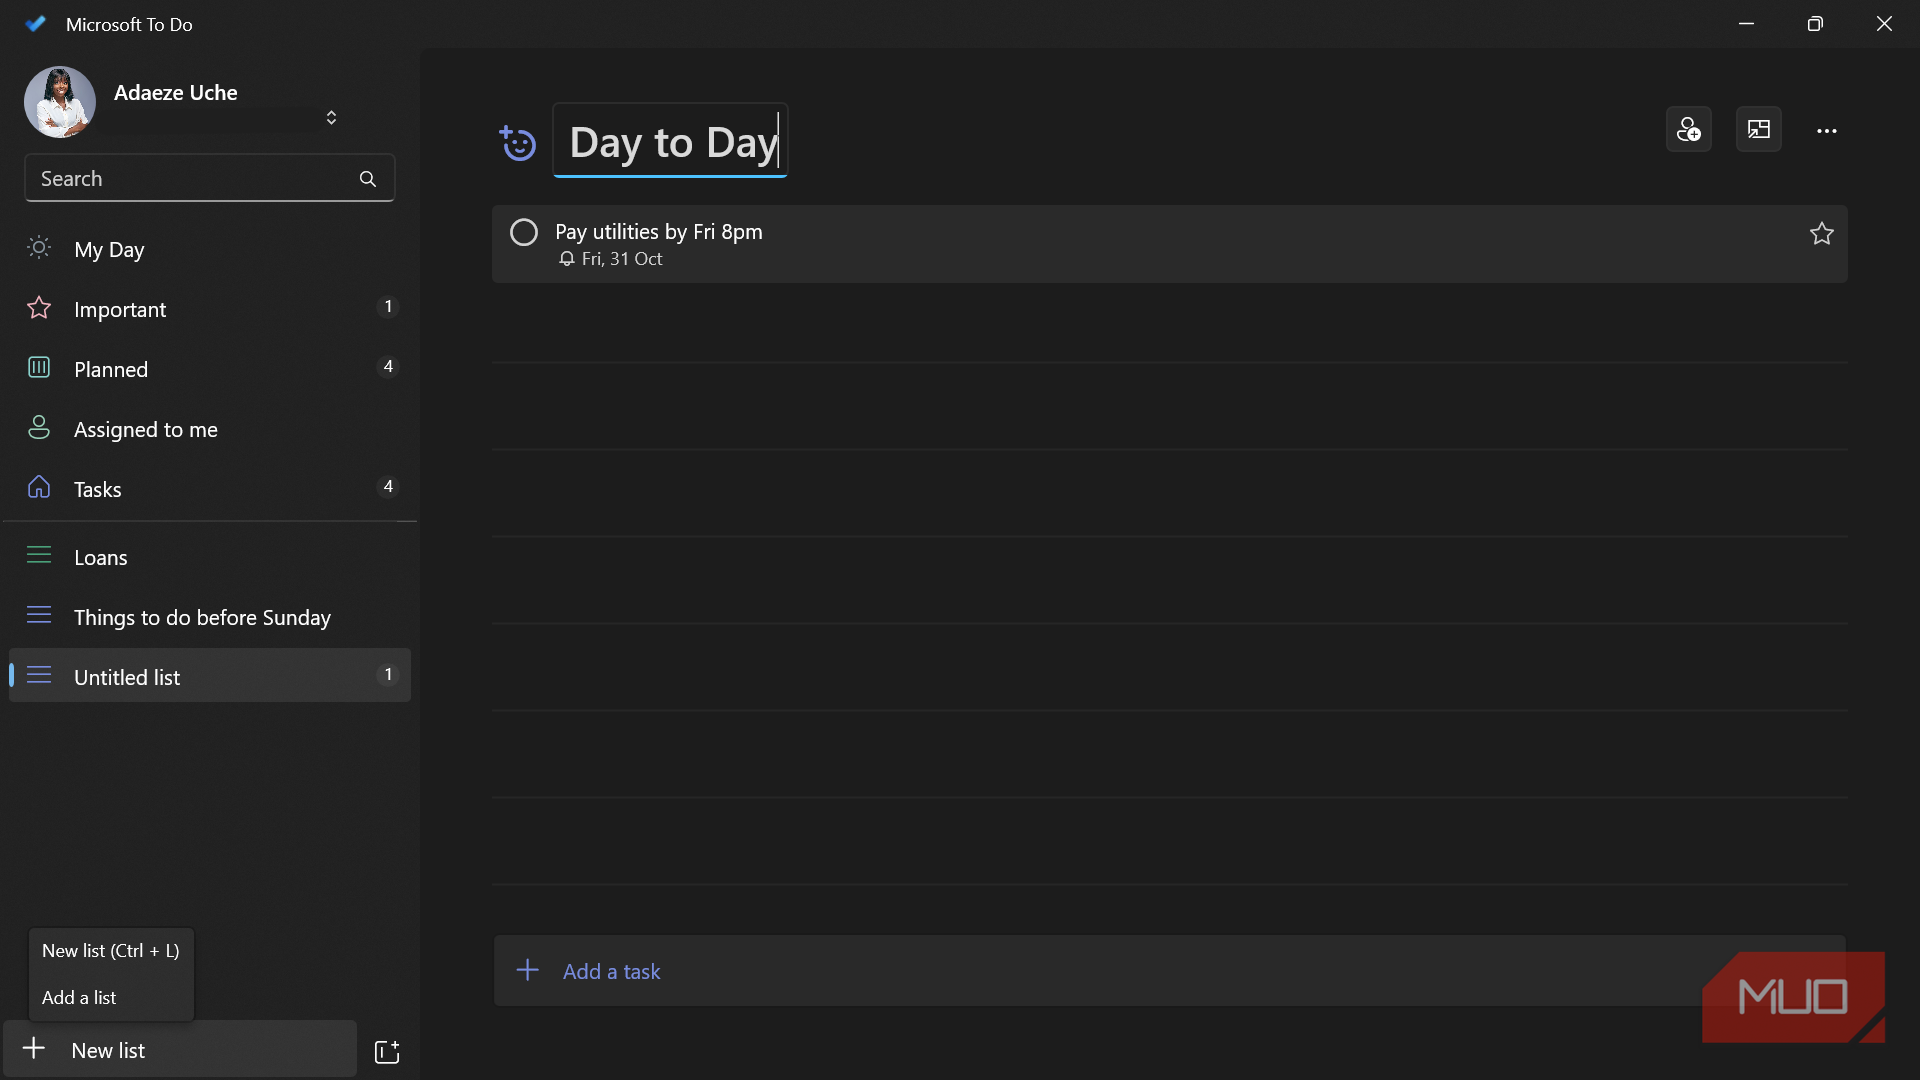Expand the account switcher arrows
This screenshot has height=1080, width=1920.
pos(331,118)
